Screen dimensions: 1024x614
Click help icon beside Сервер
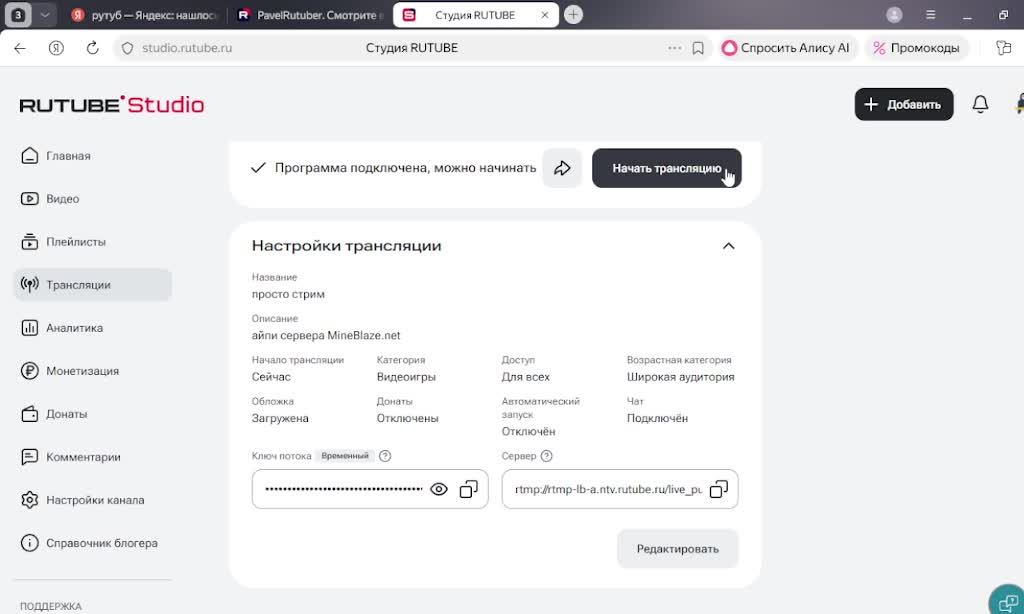click(546, 456)
